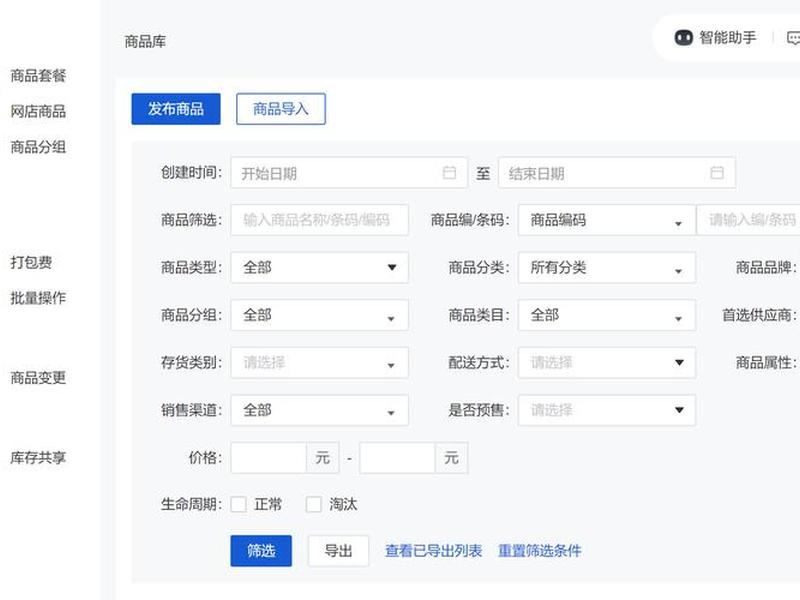Click the blue 筛选 button

[x=261, y=551]
